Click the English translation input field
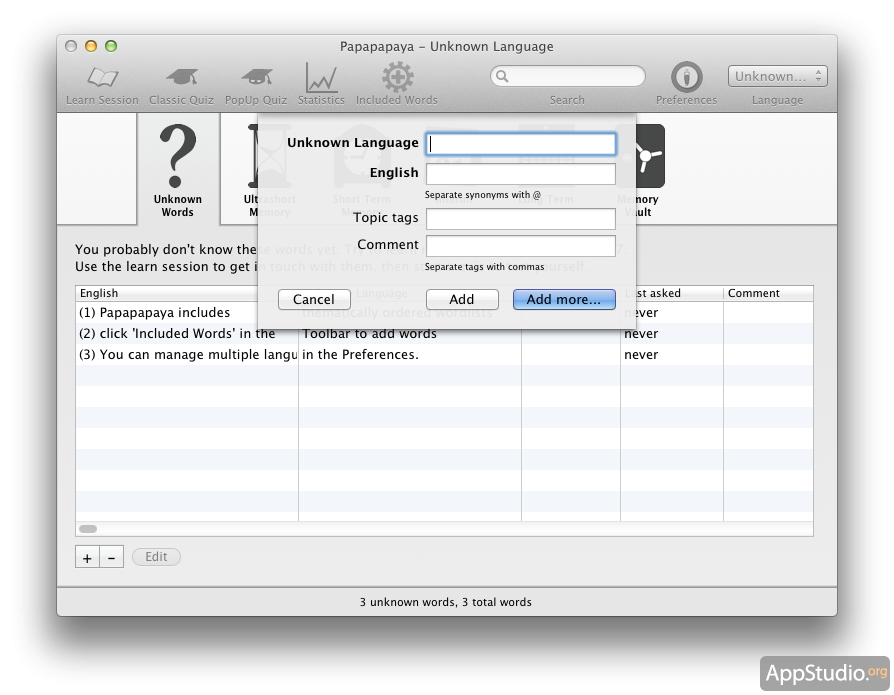Viewport: 894px width, 695px height. click(521, 174)
